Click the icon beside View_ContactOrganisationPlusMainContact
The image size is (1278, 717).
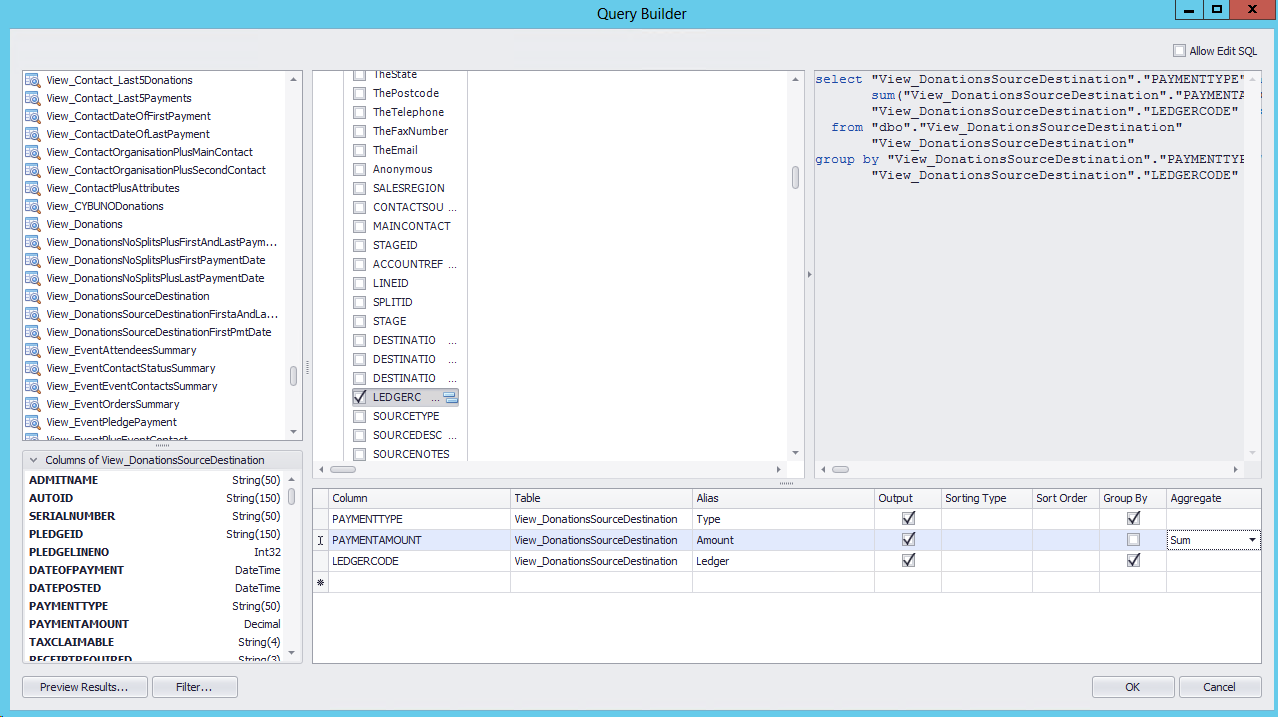tap(32, 152)
